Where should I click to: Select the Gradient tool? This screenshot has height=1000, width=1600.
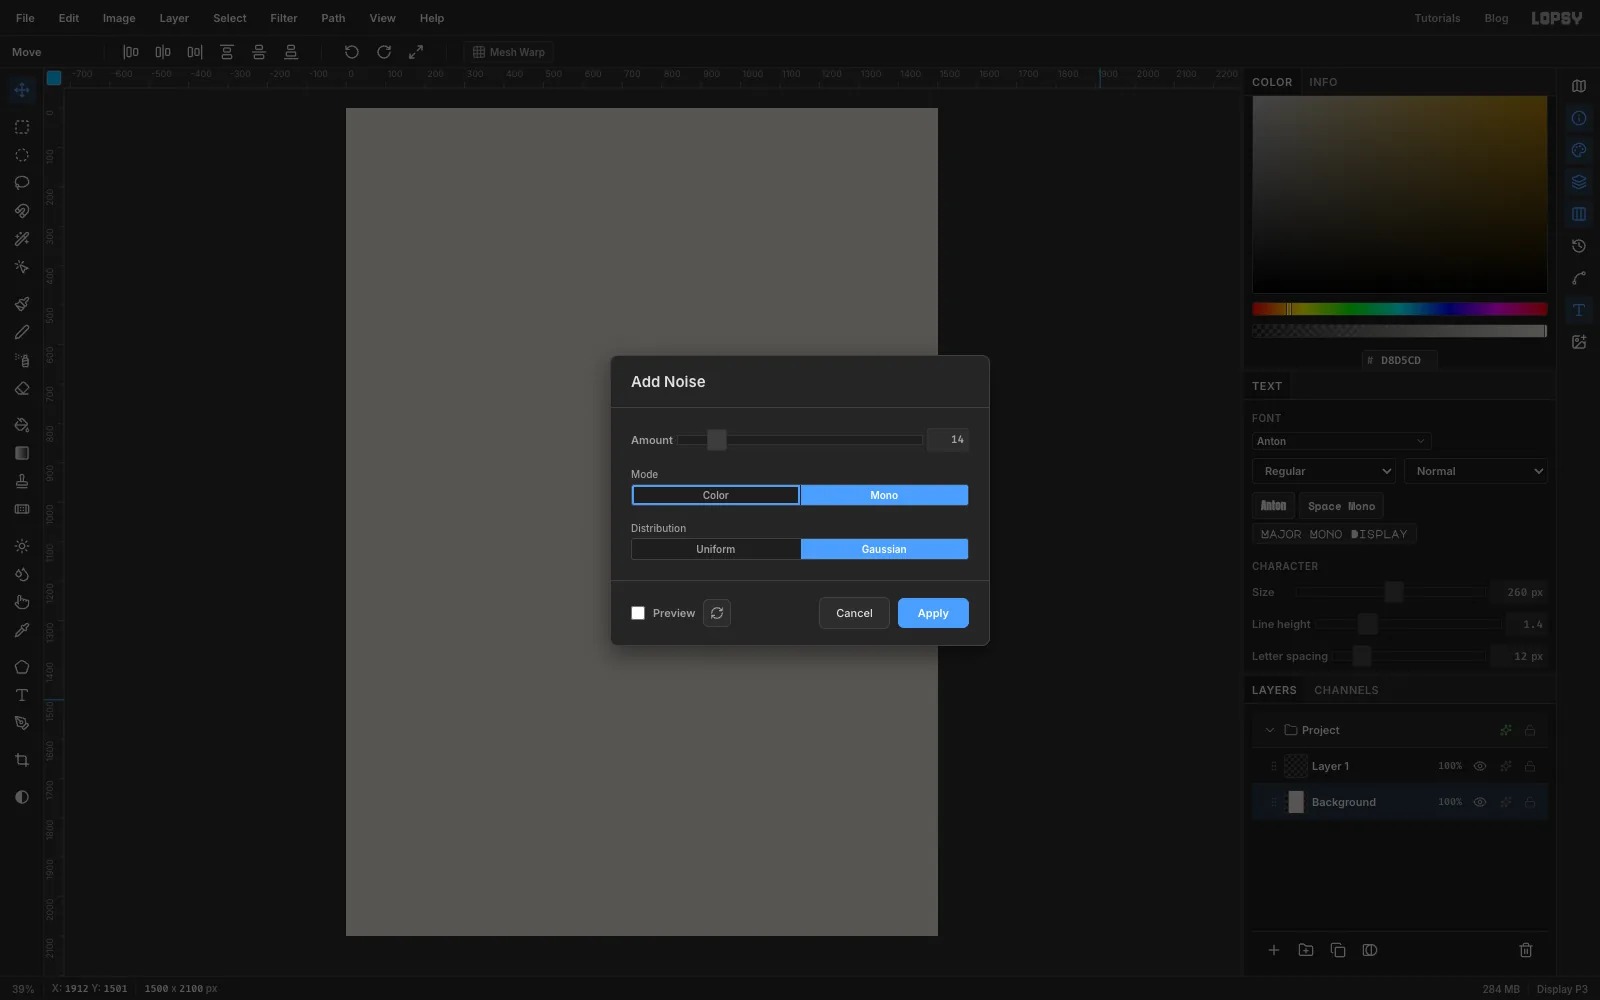(x=22, y=453)
